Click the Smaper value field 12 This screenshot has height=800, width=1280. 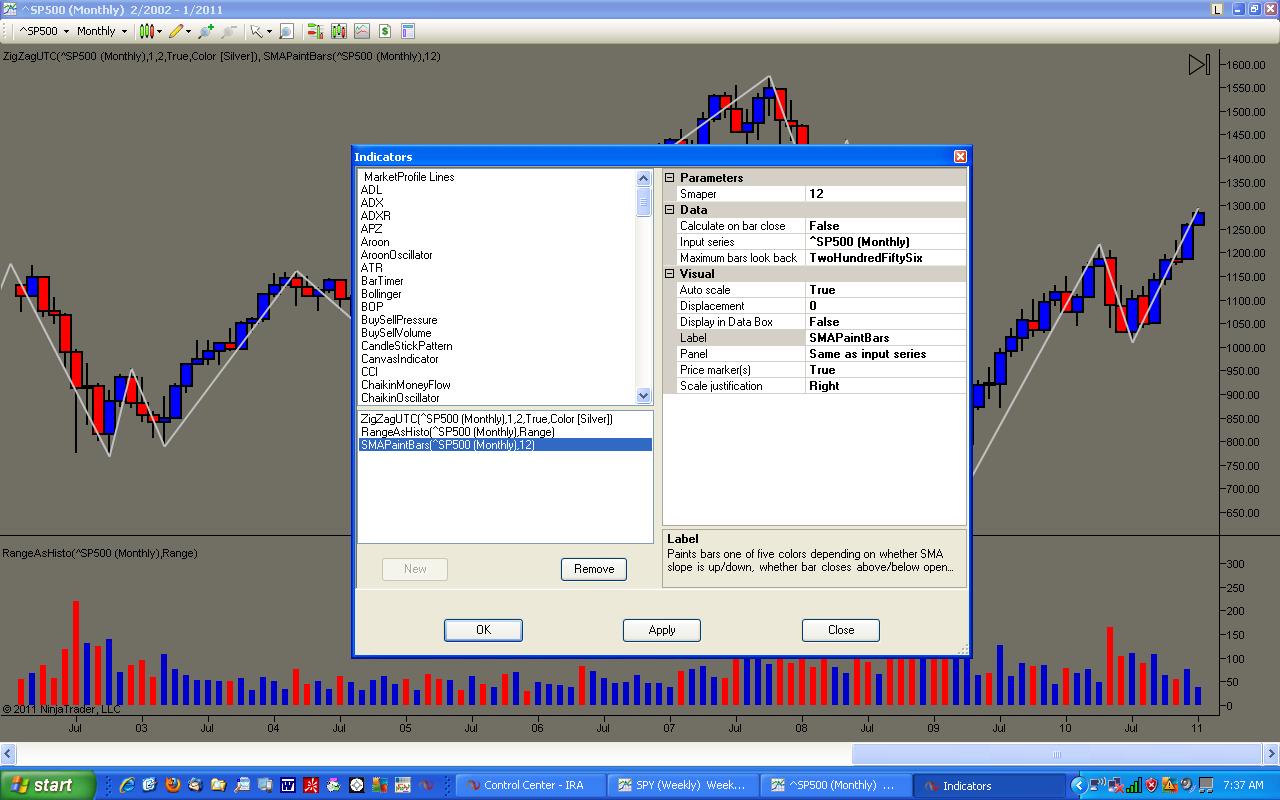click(885, 194)
